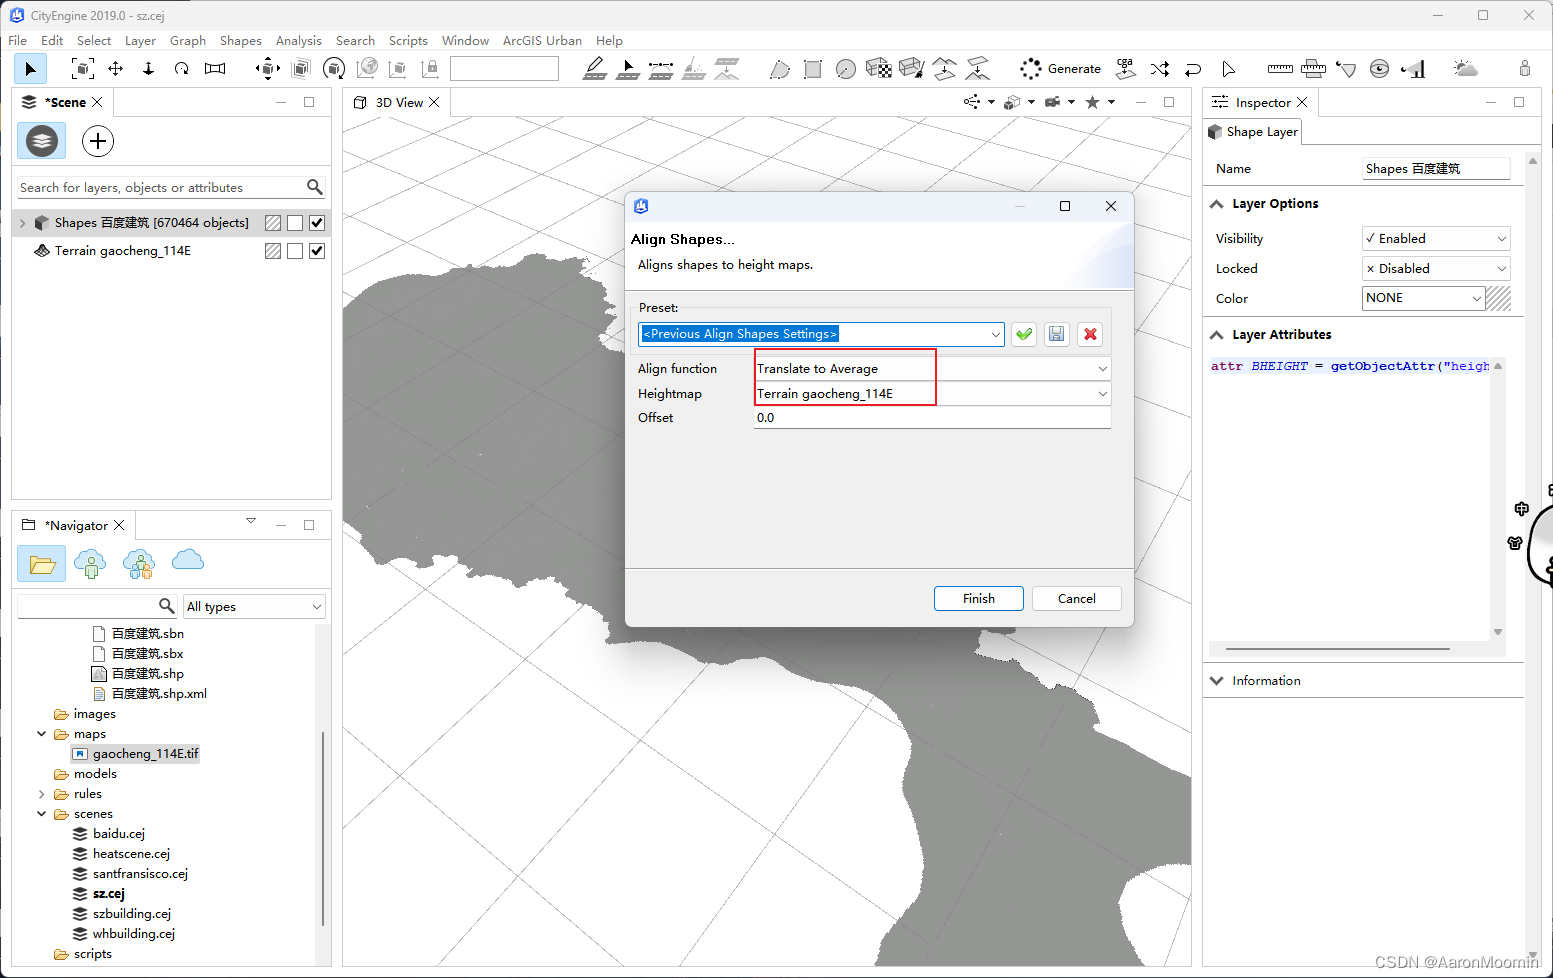Pick the rectangular shape creation tool
Image resolution: width=1553 pixels, height=978 pixels.
[x=813, y=69]
